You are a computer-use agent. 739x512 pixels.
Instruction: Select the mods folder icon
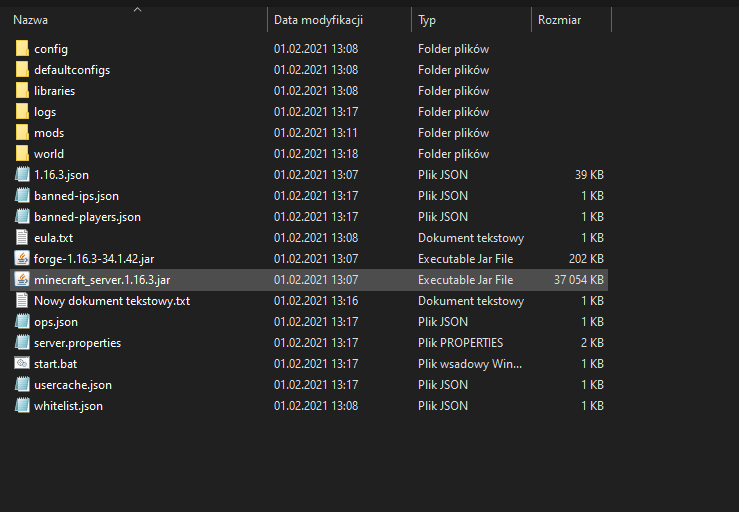[x=22, y=133]
